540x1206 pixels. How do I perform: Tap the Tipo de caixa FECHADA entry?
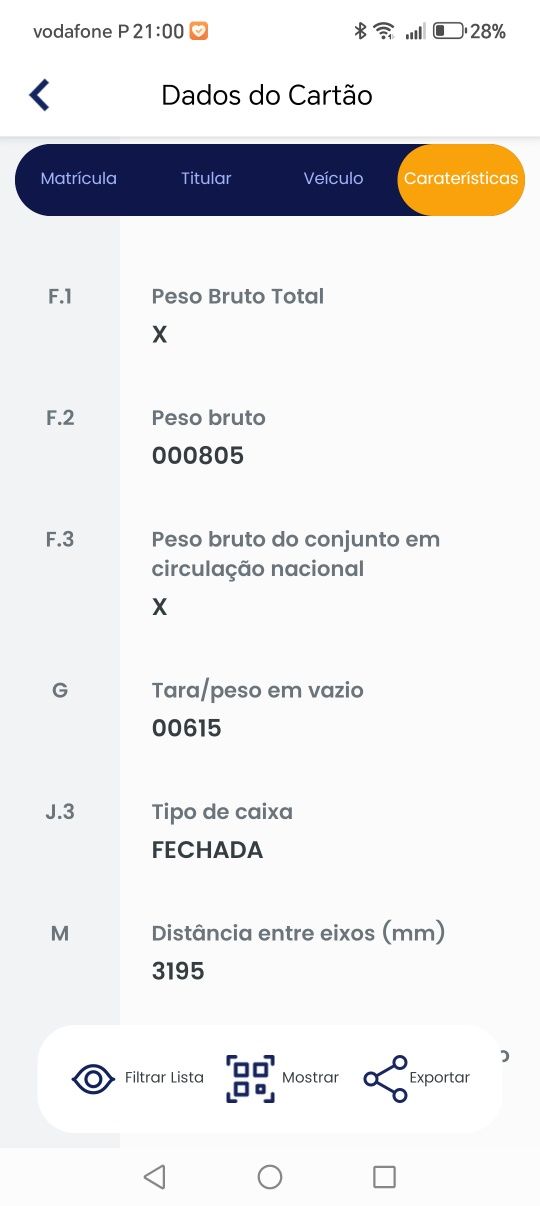[x=208, y=850]
